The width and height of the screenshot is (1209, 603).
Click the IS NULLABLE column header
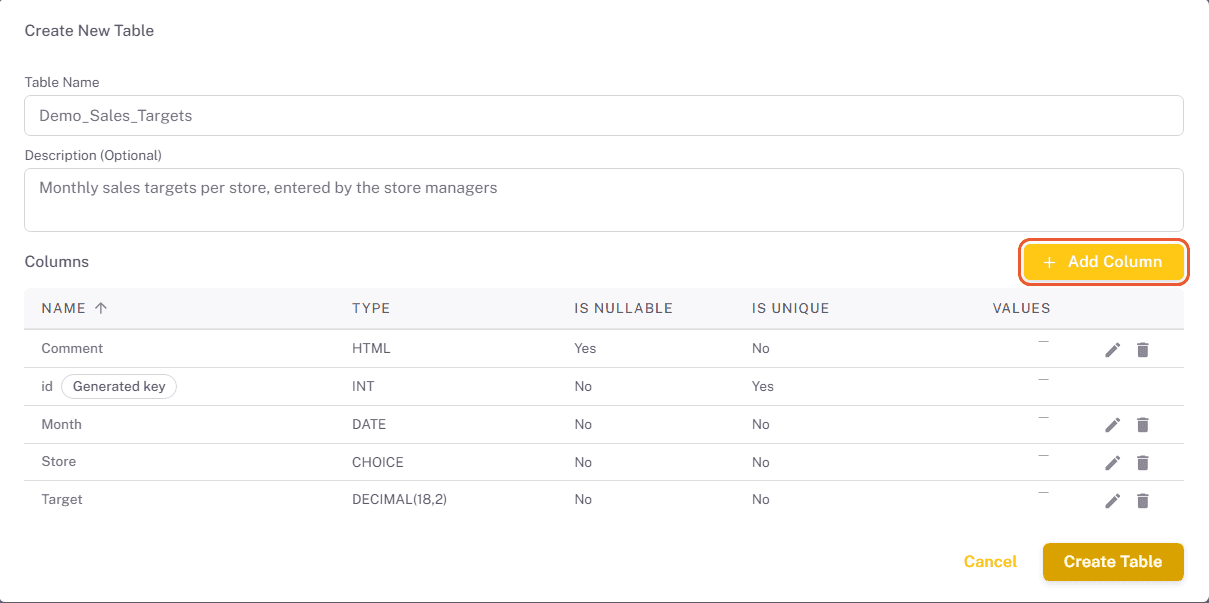pos(623,308)
